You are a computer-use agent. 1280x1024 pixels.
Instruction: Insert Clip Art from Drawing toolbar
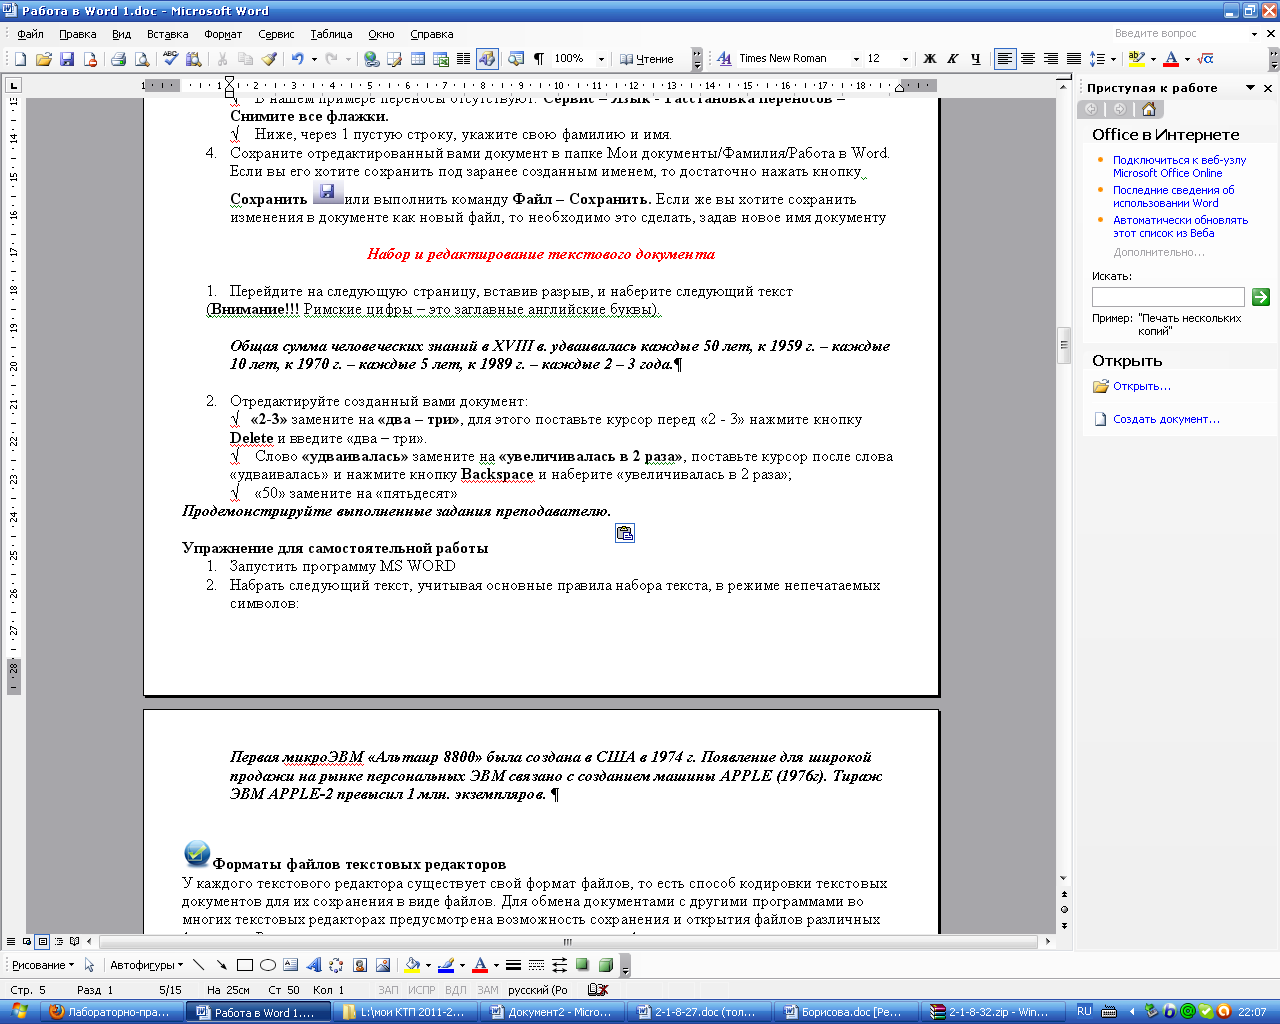click(x=359, y=965)
